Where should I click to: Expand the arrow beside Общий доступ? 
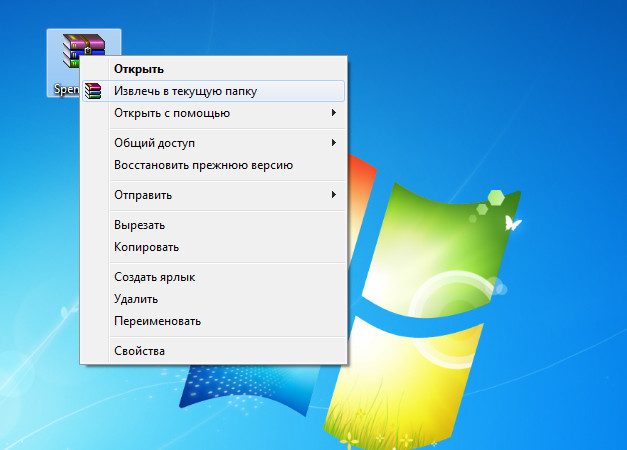pyautogui.click(x=333, y=142)
